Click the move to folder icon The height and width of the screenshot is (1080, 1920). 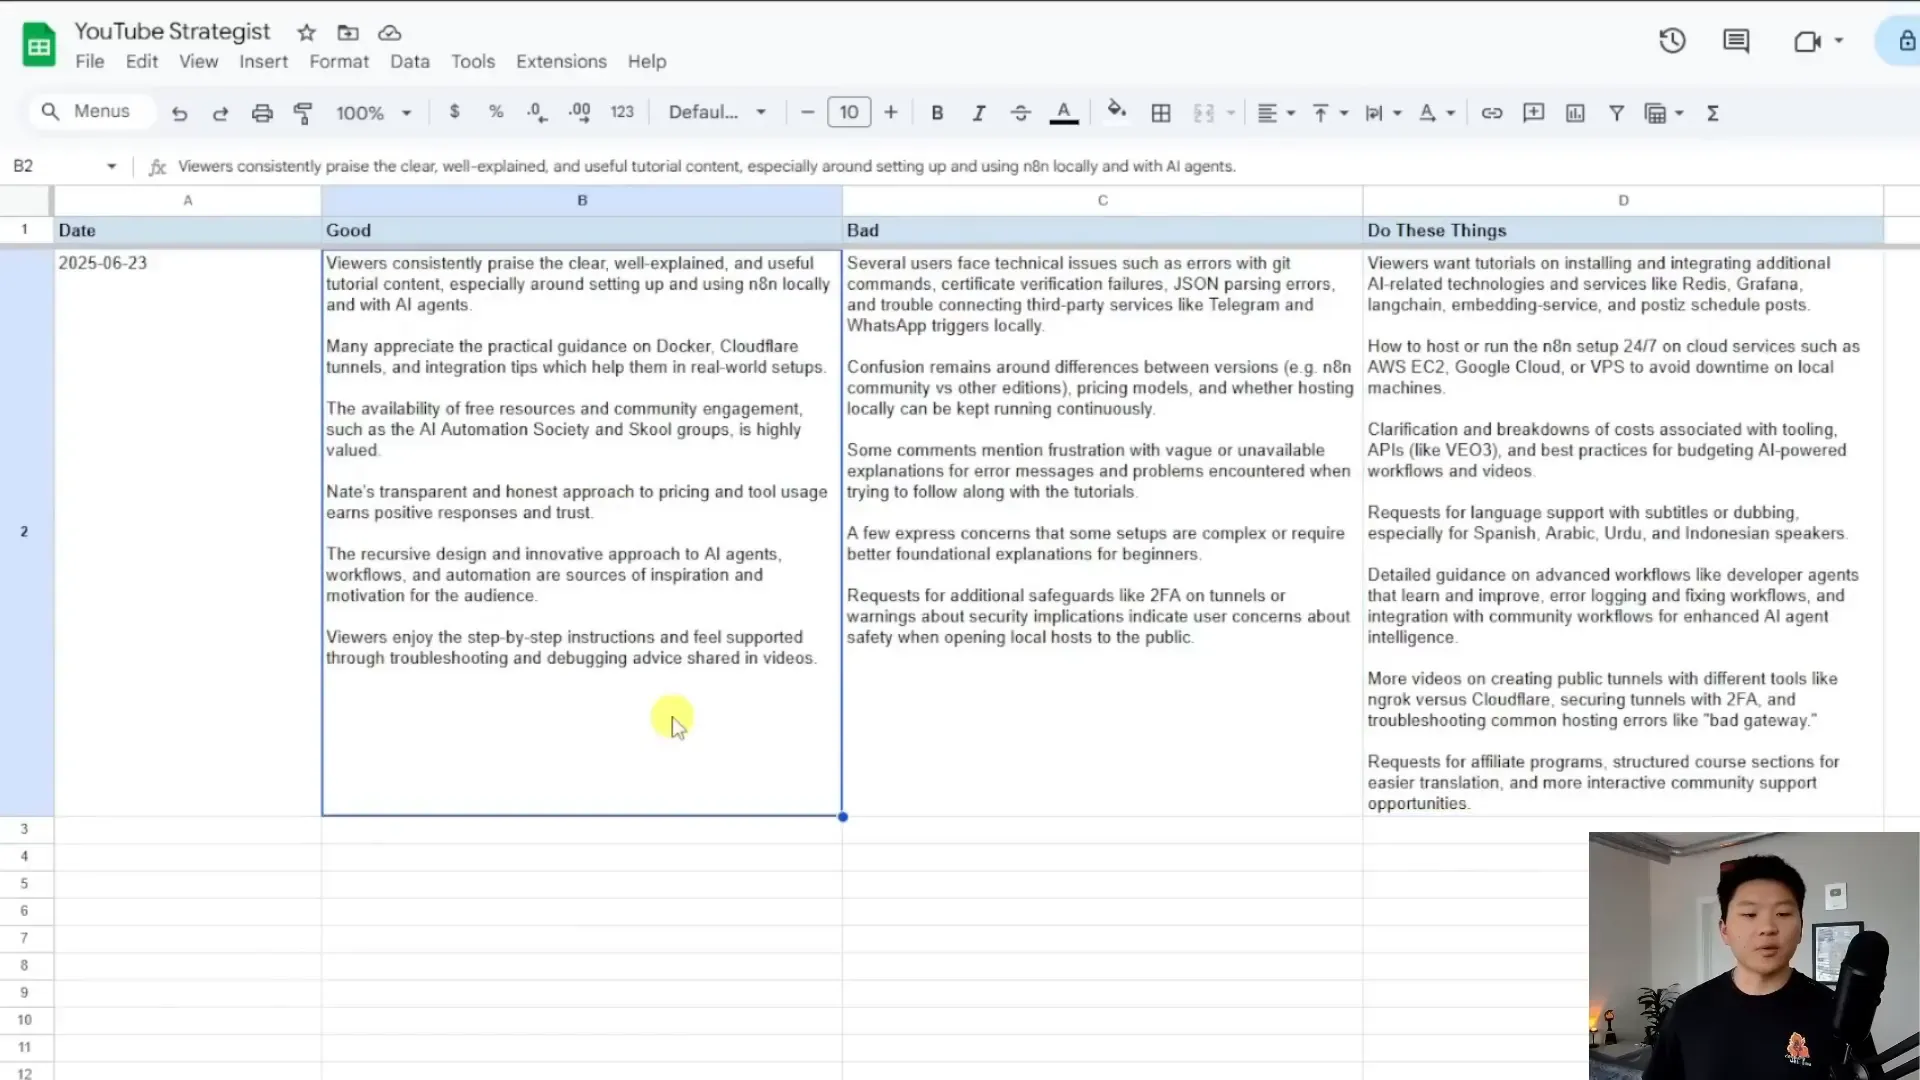[x=348, y=33]
